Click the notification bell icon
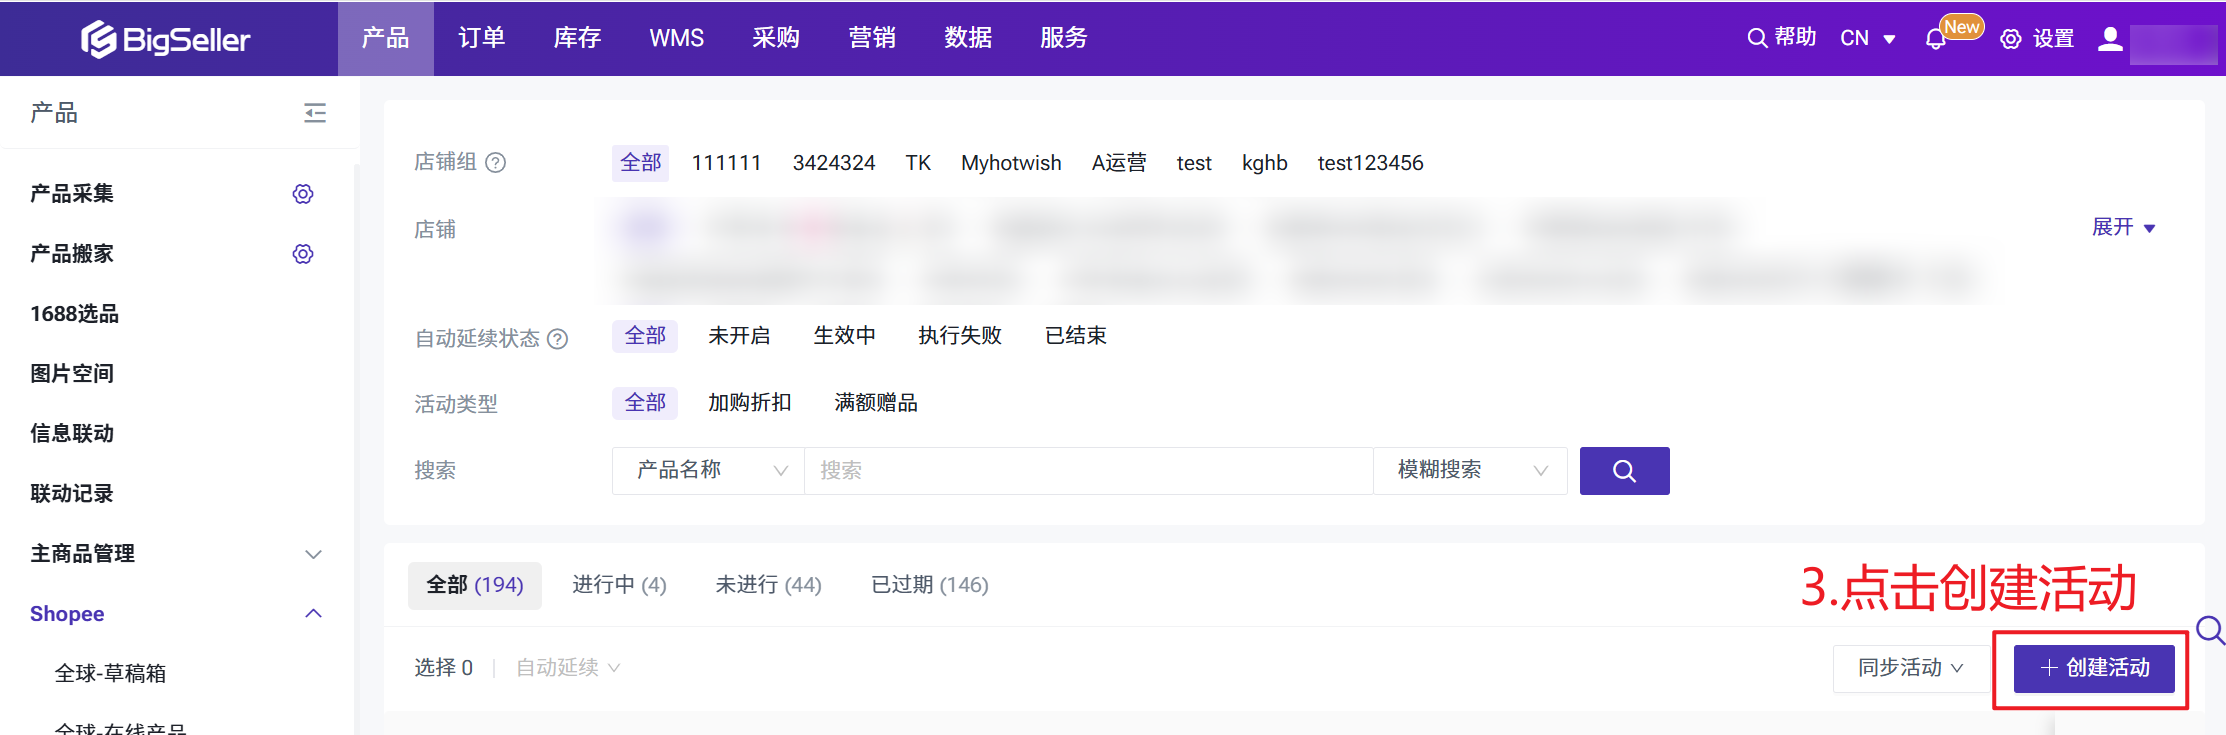2226x735 pixels. (1935, 40)
